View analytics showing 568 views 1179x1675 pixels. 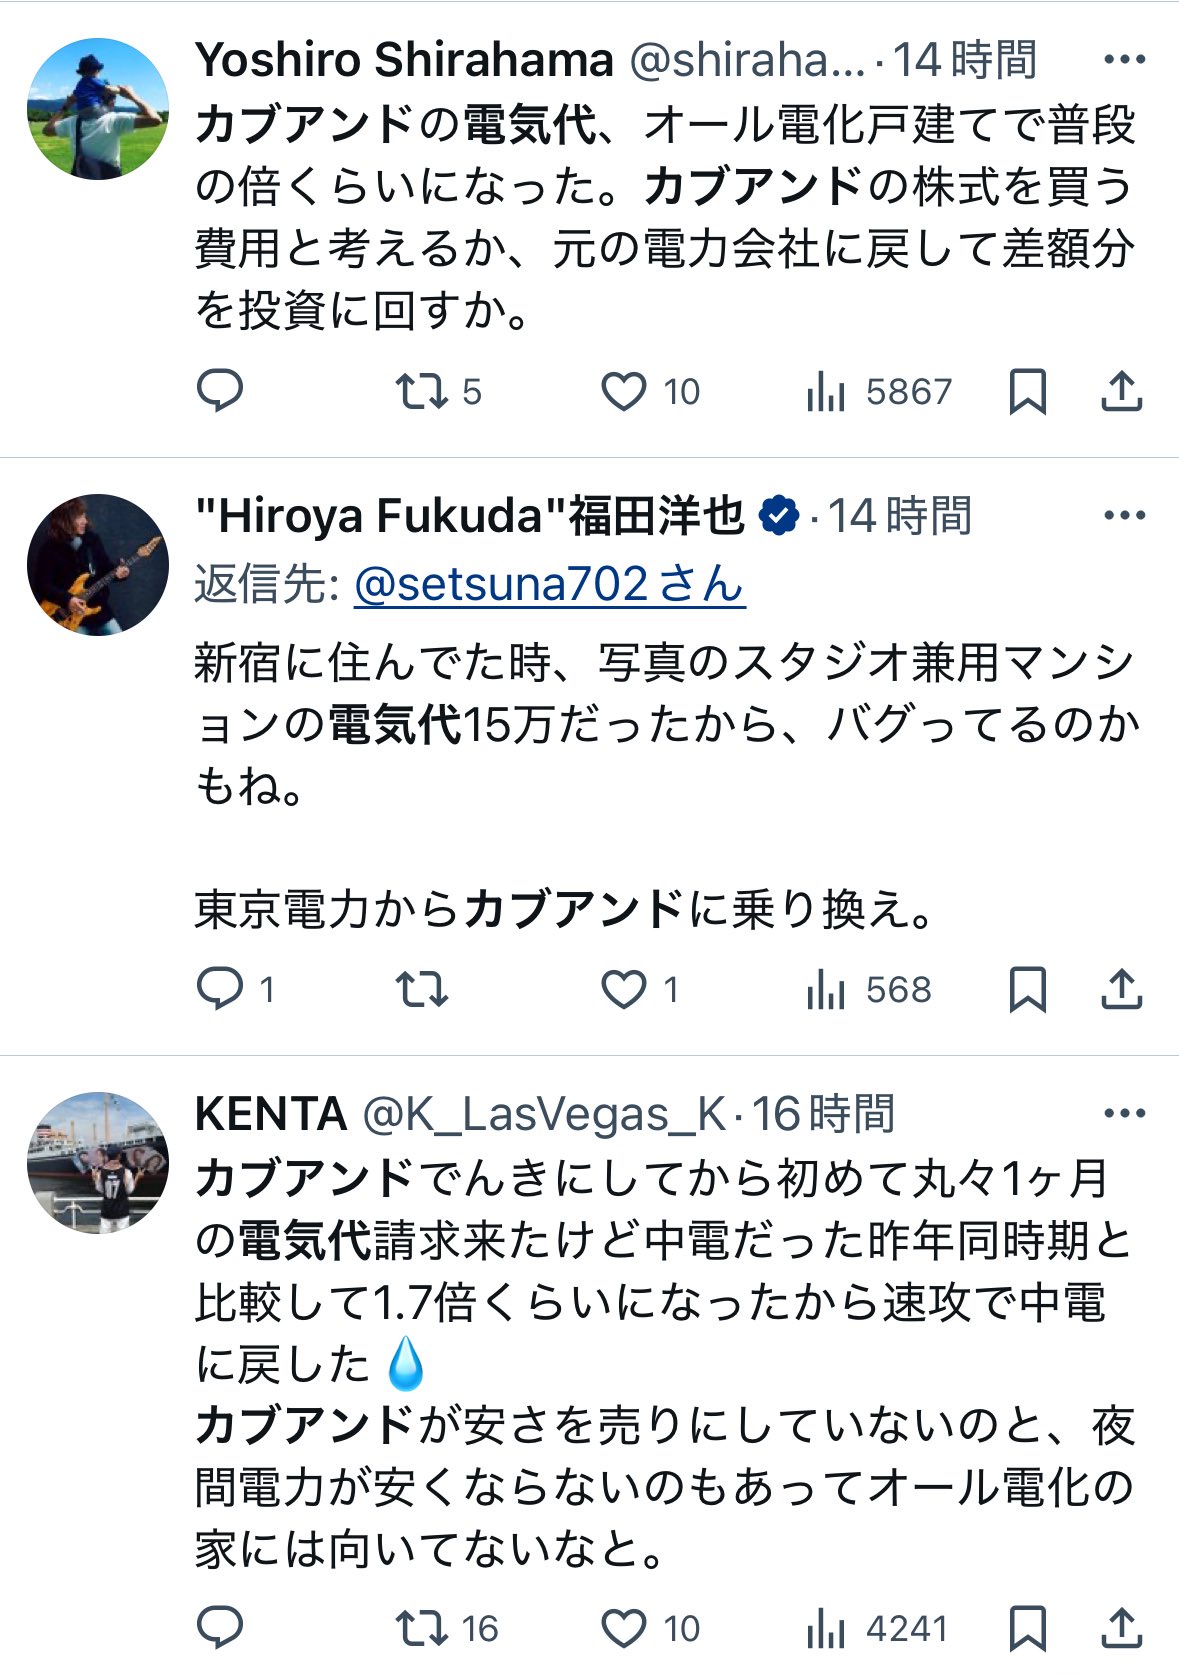(x=868, y=989)
